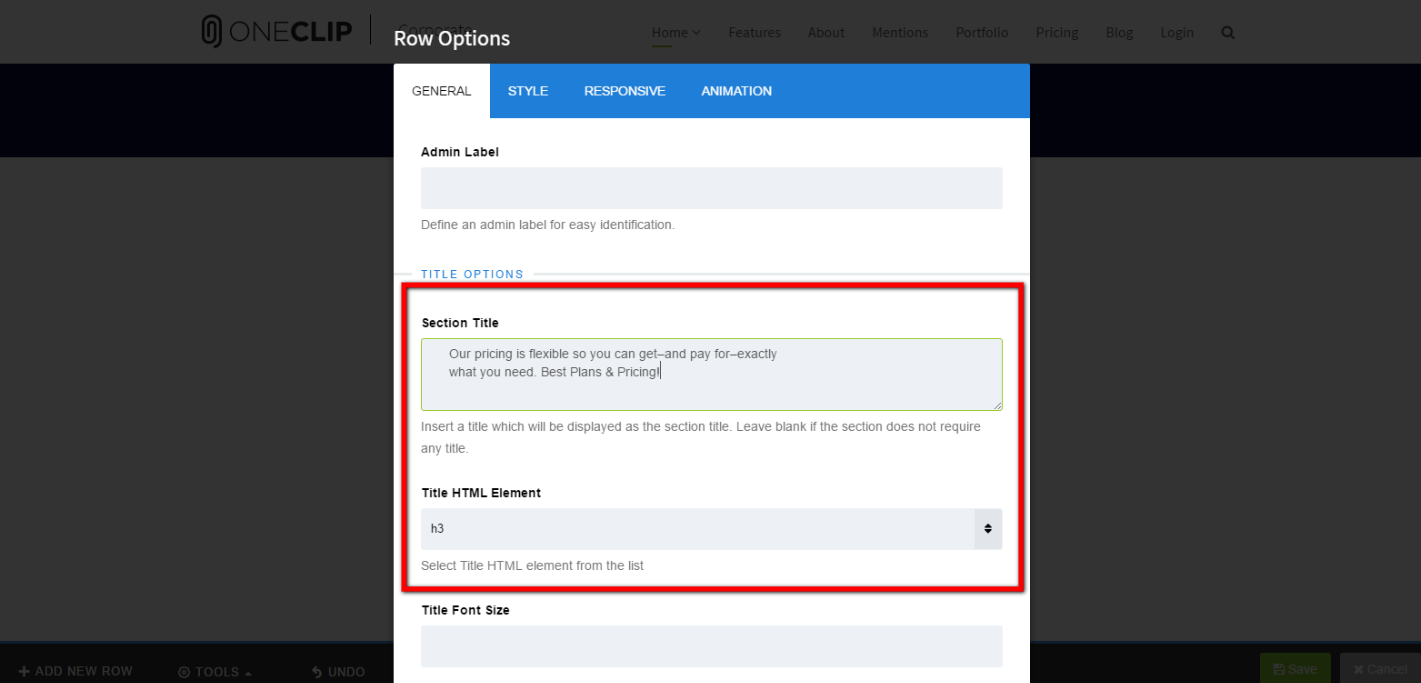
Task: Open the Tools menu in bottom bar
Action: click(x=214, y=671)
